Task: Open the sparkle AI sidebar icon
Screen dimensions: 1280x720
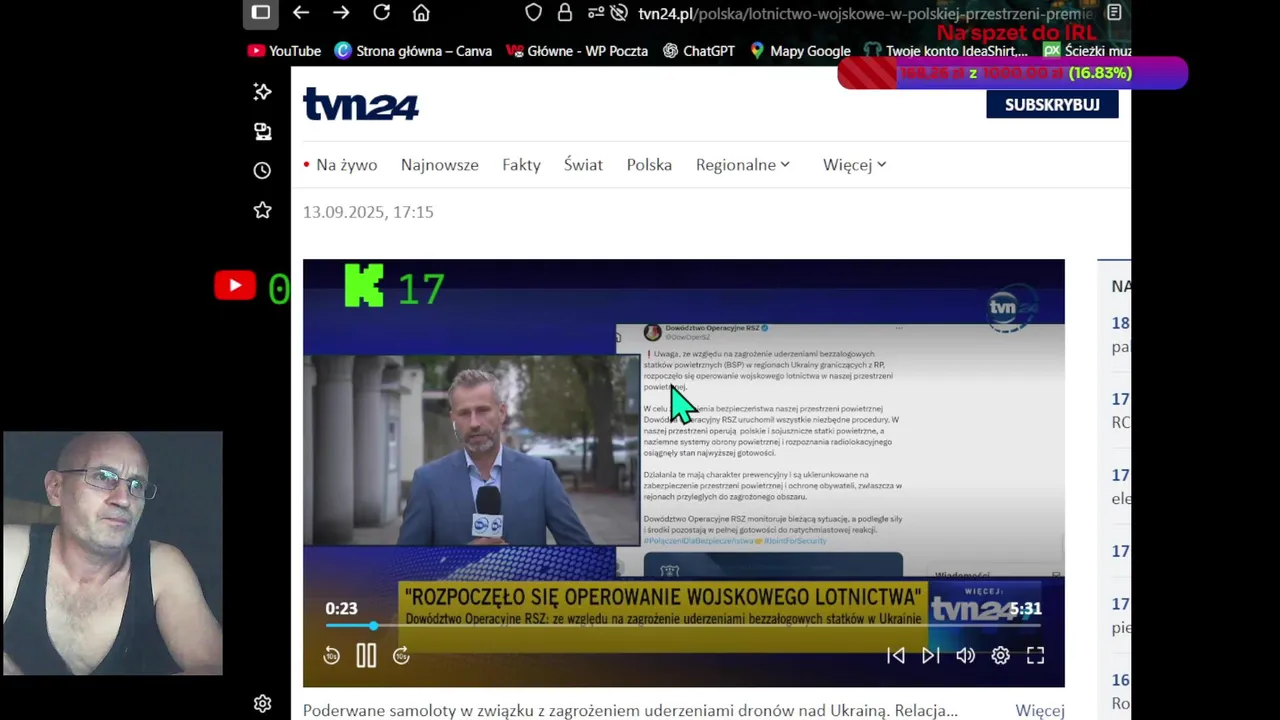Action: (262, 92)
